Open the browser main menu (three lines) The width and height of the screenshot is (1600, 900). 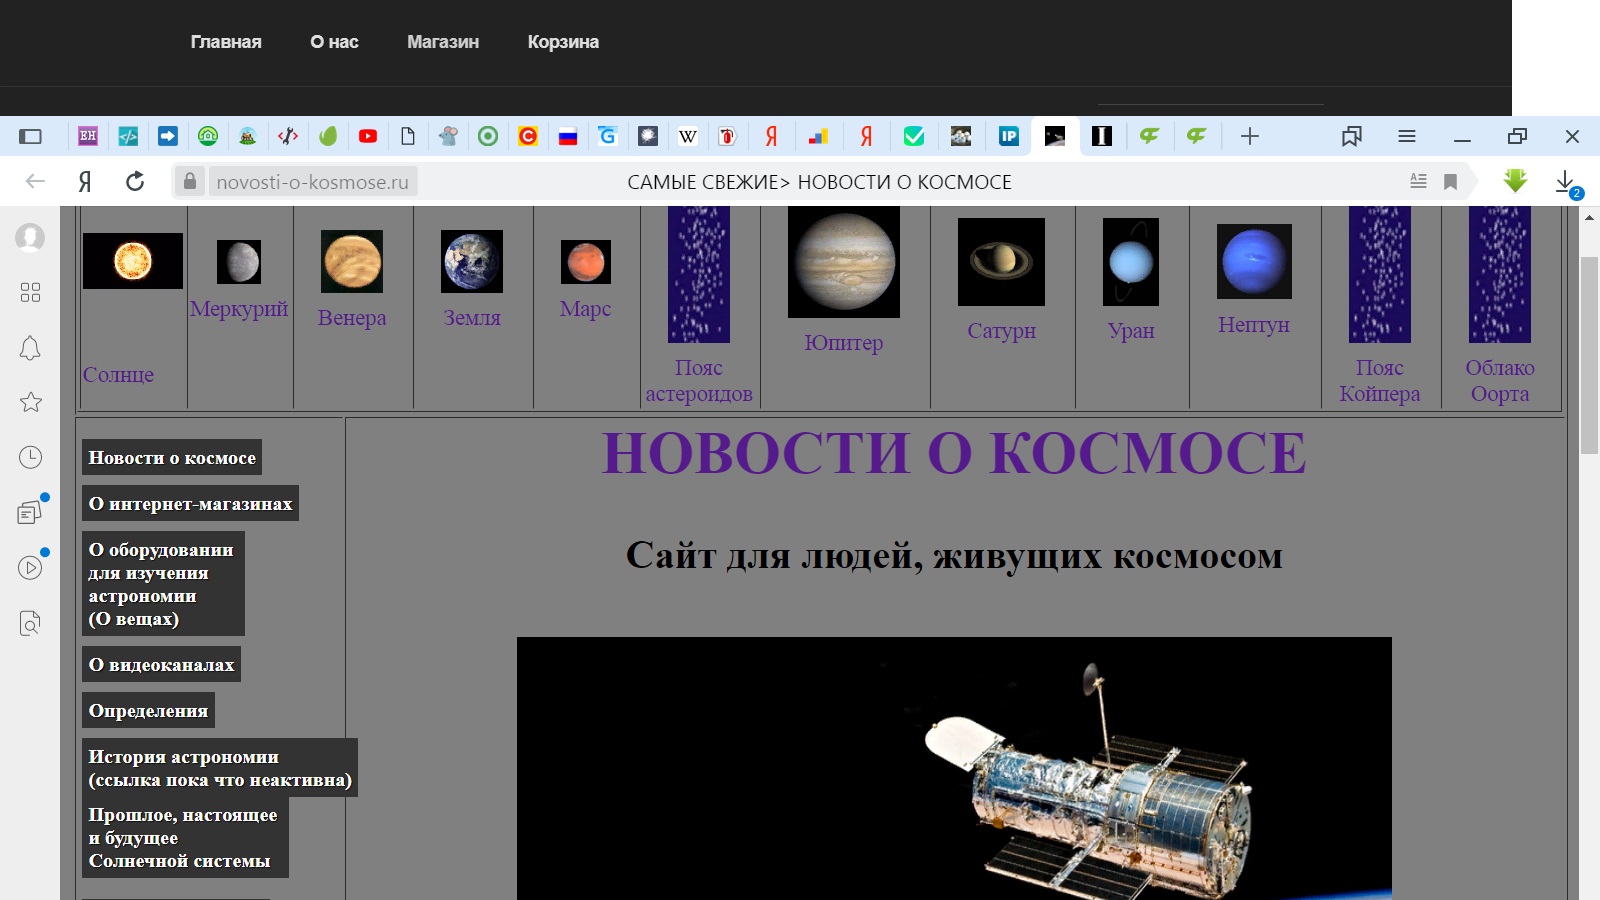coord(1407,136)
